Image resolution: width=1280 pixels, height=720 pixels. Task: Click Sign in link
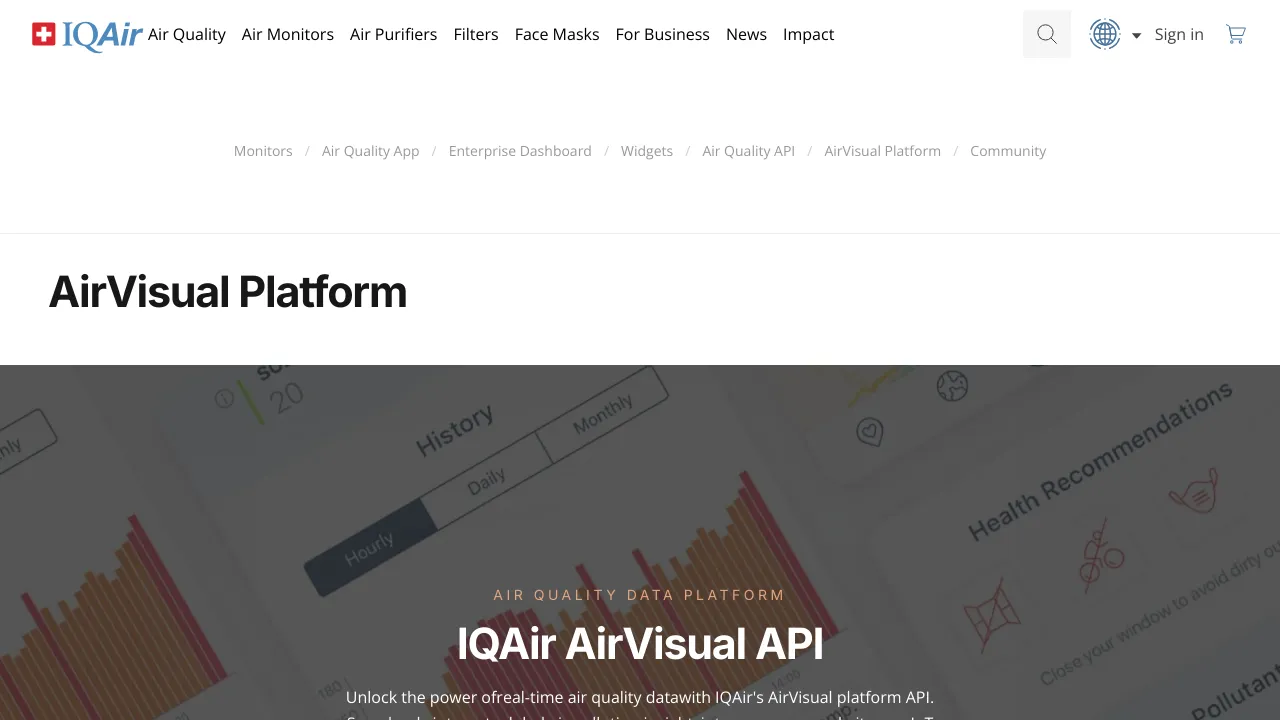click(1179, 34)
